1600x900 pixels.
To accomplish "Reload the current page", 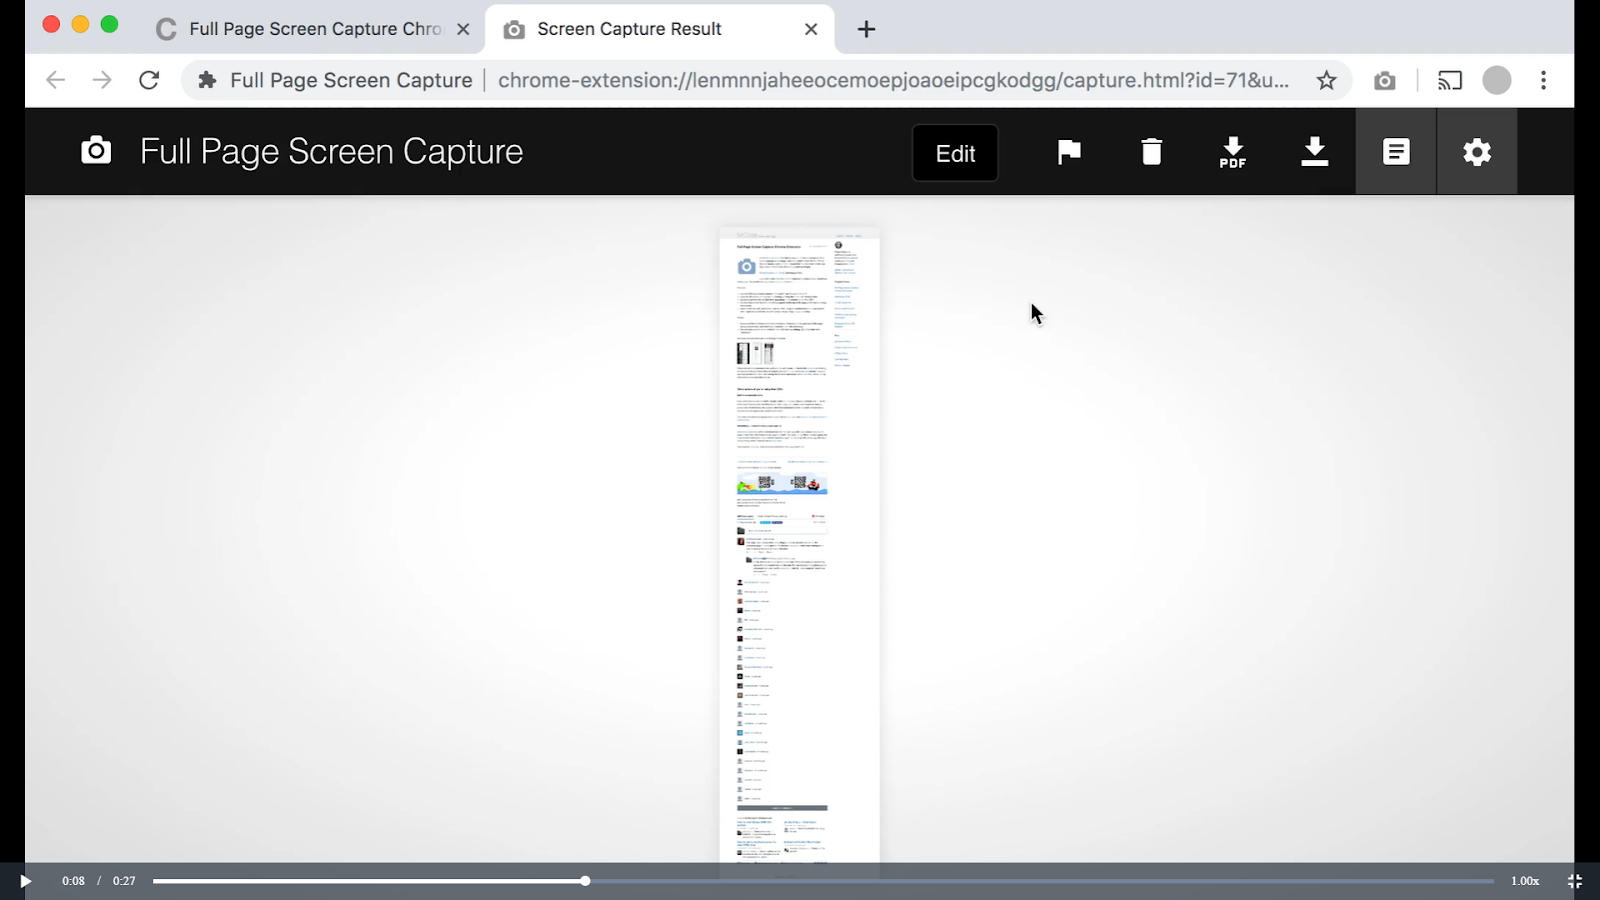I will click(x=149, y=80).
